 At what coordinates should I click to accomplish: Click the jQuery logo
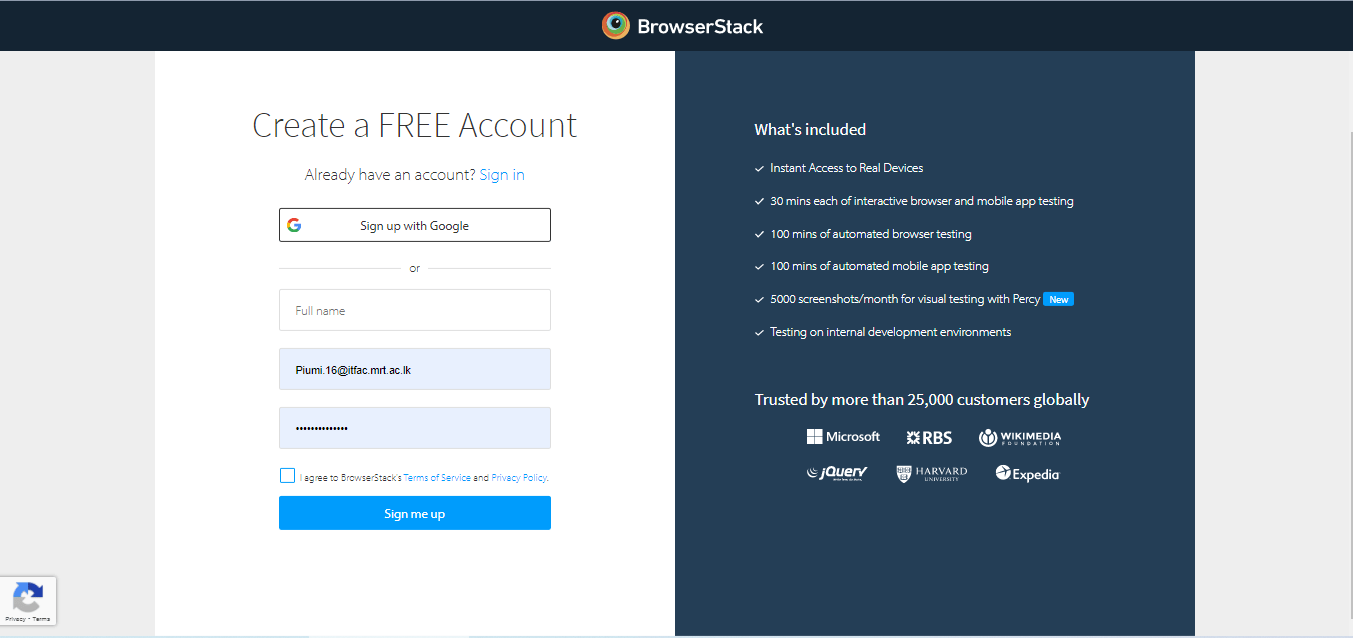(837, 473)
